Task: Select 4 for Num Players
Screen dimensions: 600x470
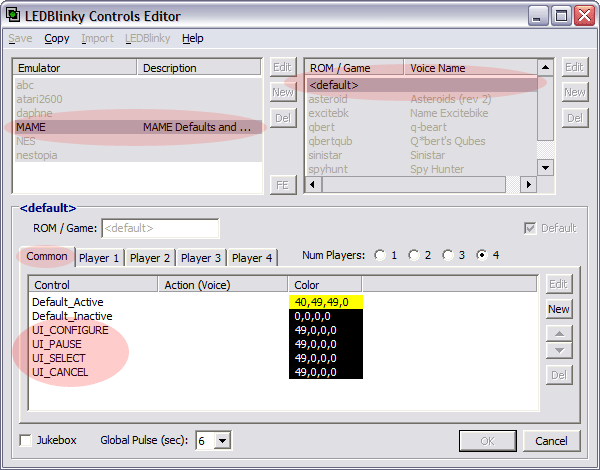Action: pyautogui.click(x=482, y=255)
